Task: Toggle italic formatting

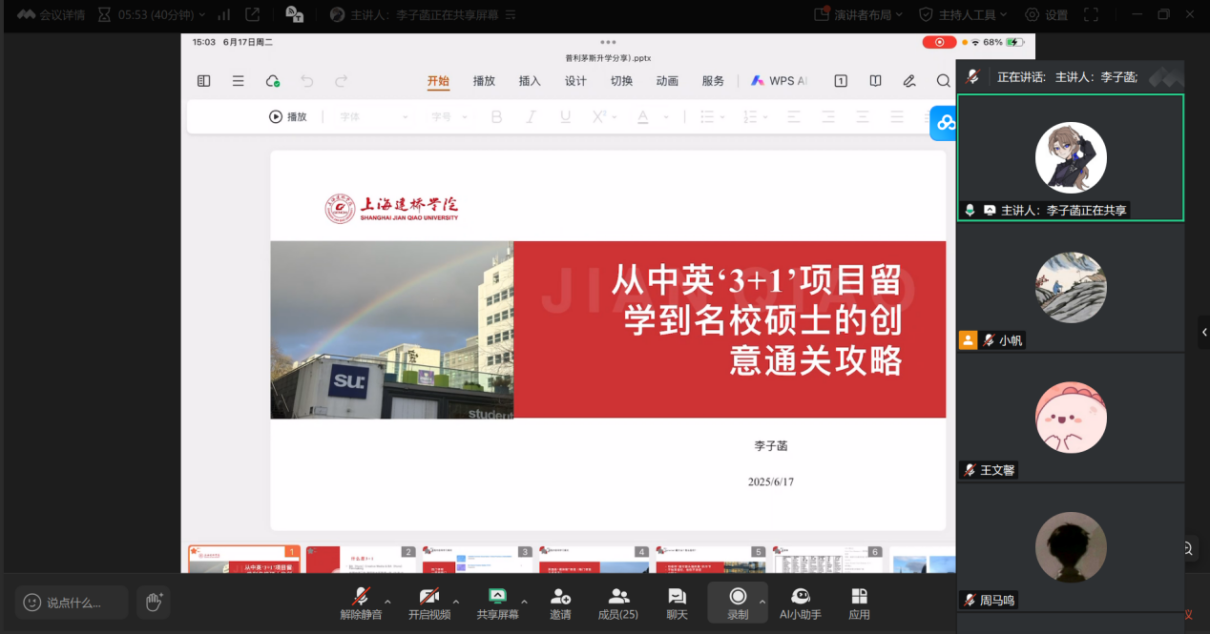Action: tap(531, 117)
